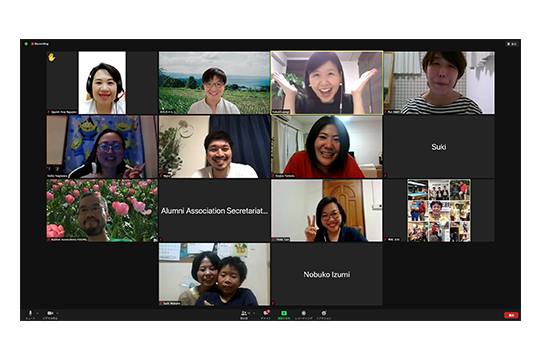Select the Suki participant tile
This screenshot has height=360, width=540.
point(439,147)
